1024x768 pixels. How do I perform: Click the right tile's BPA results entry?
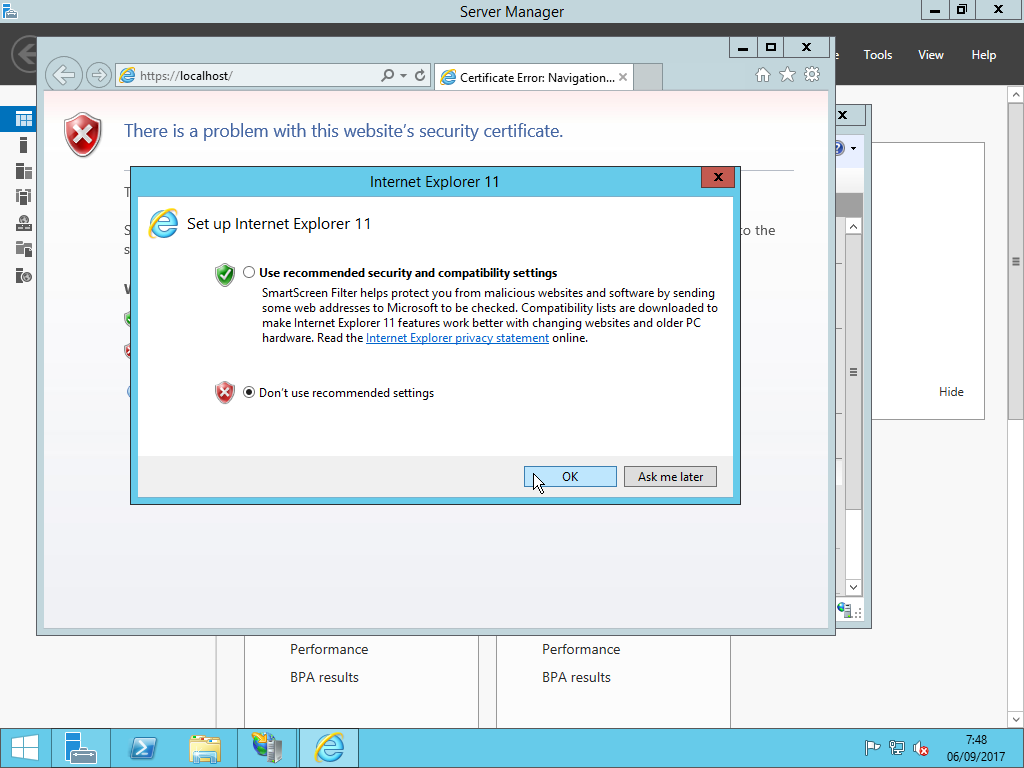[577, 677]
